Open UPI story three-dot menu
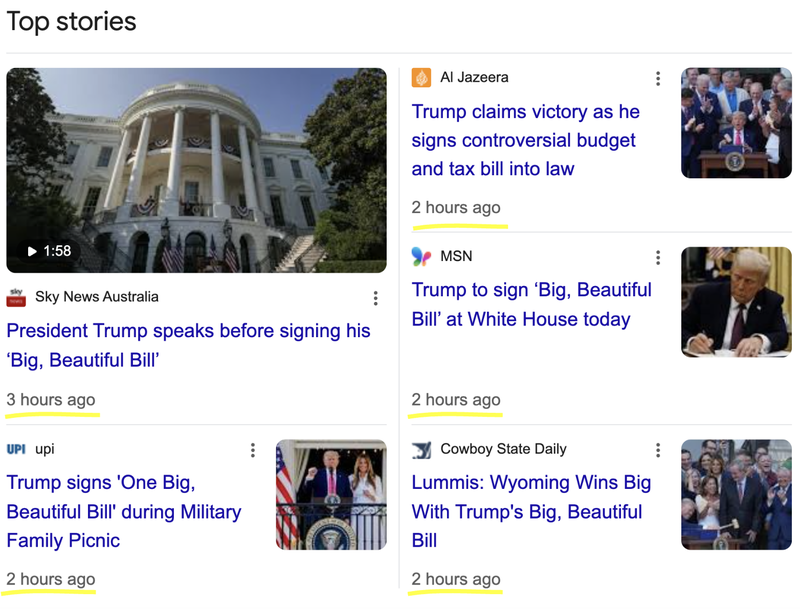The image size is (800, 611). [x=253, y=450]
